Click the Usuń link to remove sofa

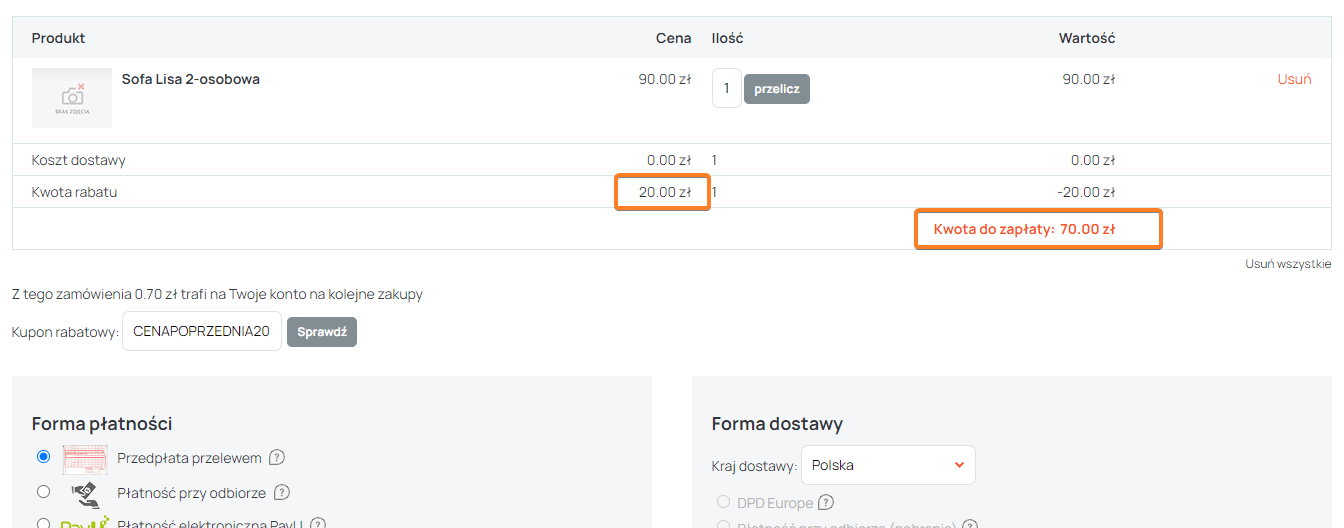(1294, 79)
